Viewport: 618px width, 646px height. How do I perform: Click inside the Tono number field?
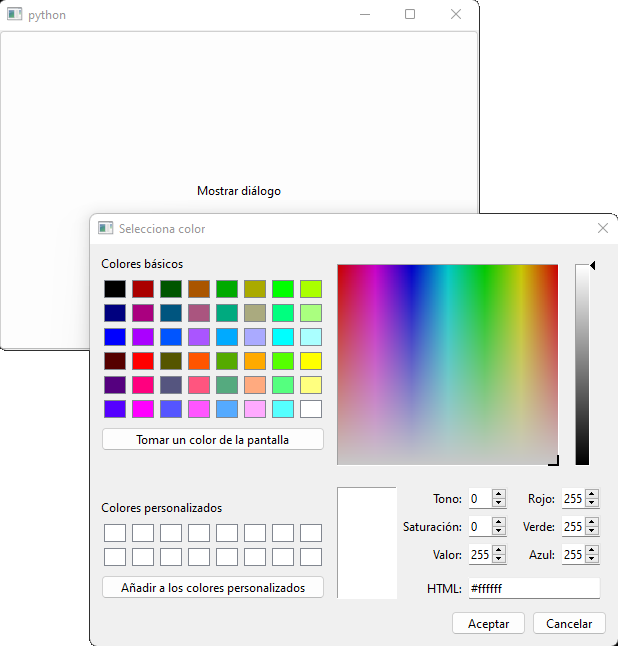(x=480, y=499)
